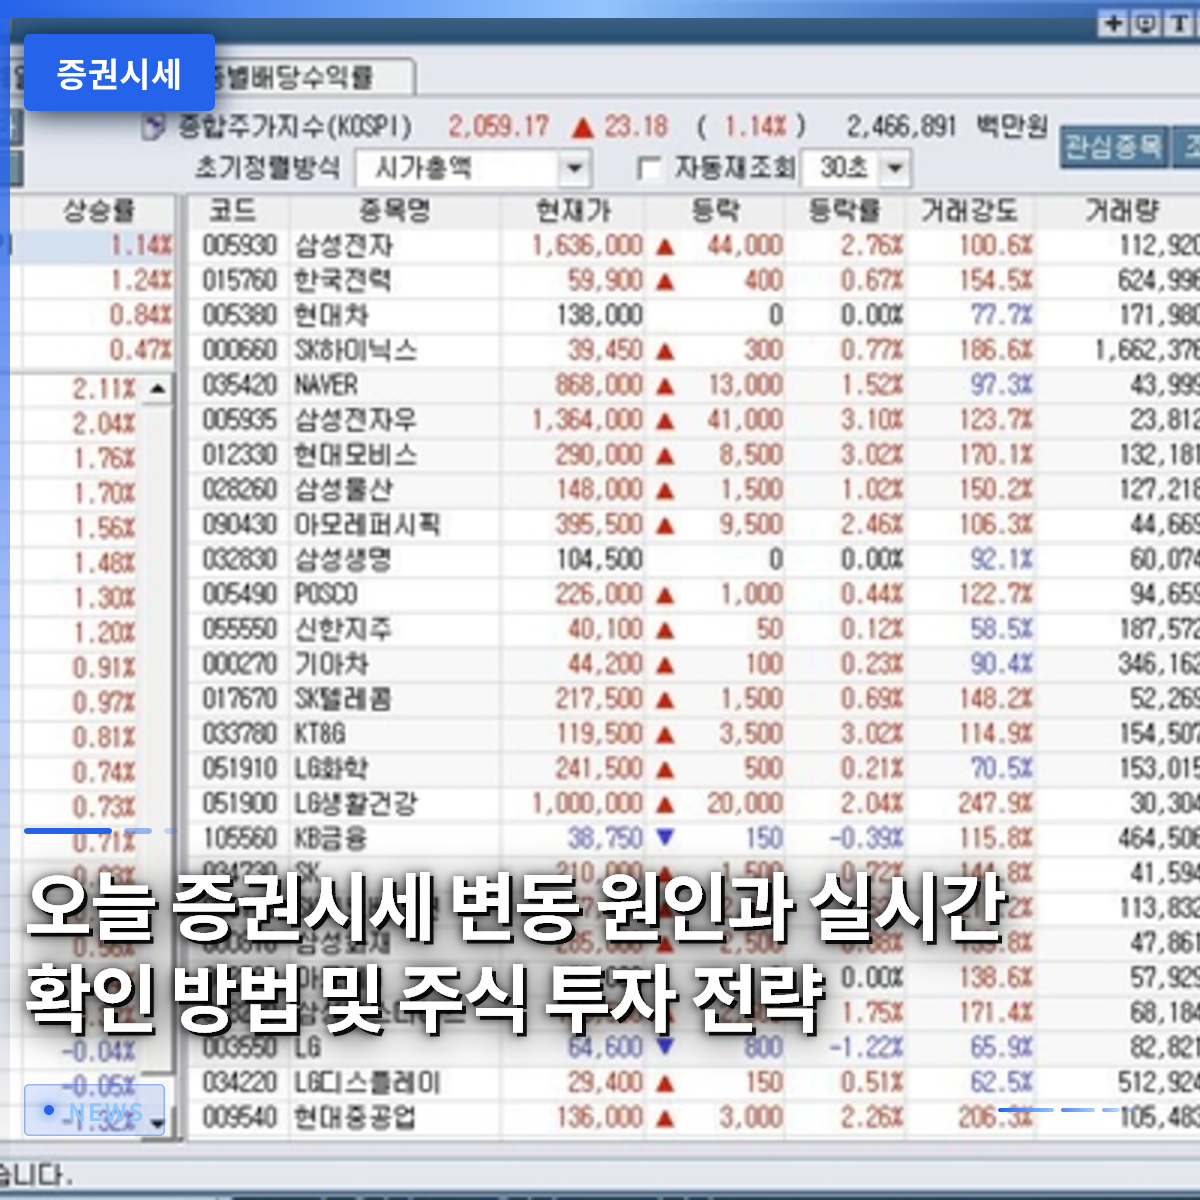
Task: Click the -0.39% change rate cell
Action: (866, 838)
